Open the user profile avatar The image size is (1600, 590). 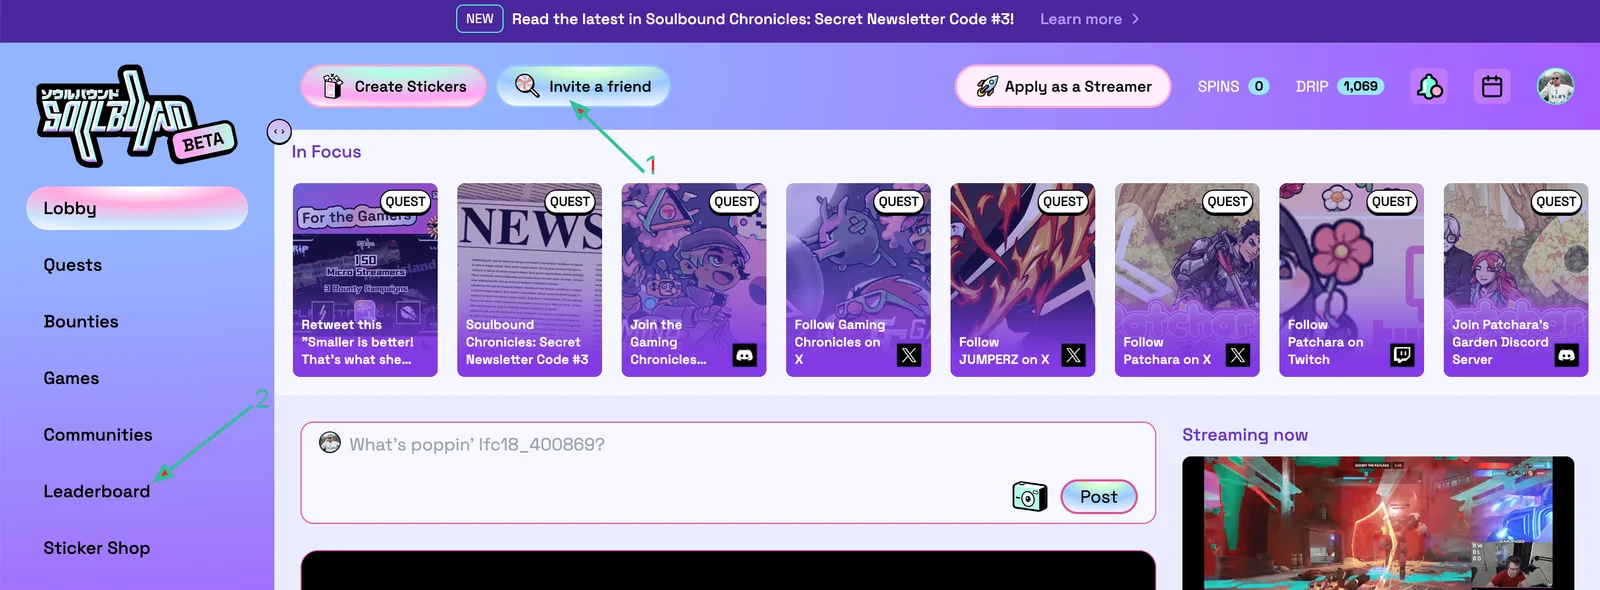(x=1555, y=87)
